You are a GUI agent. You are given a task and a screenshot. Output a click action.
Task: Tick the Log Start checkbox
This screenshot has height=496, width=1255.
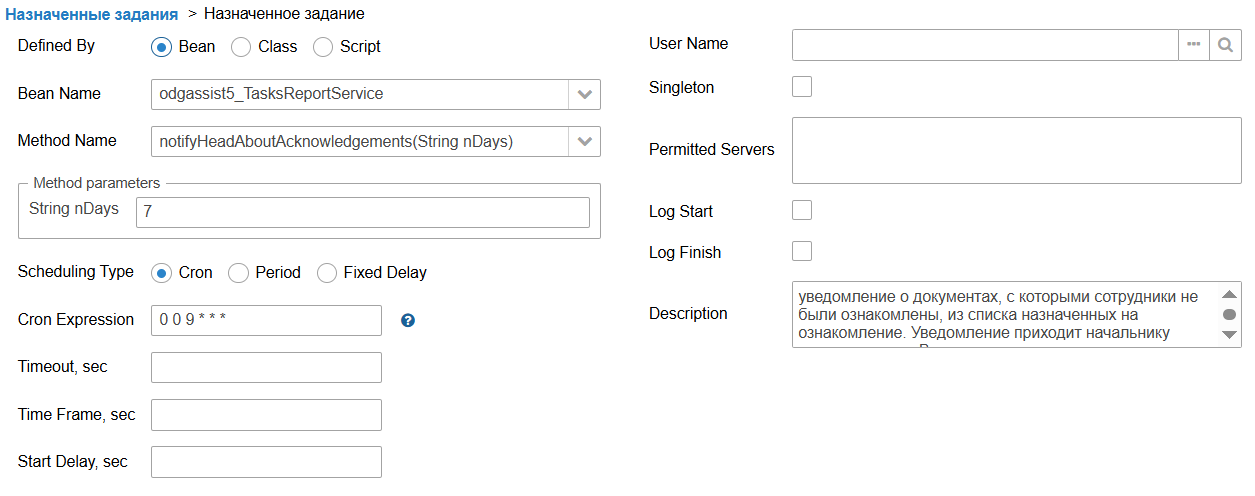pyautogui.click(x=802, y=210)
